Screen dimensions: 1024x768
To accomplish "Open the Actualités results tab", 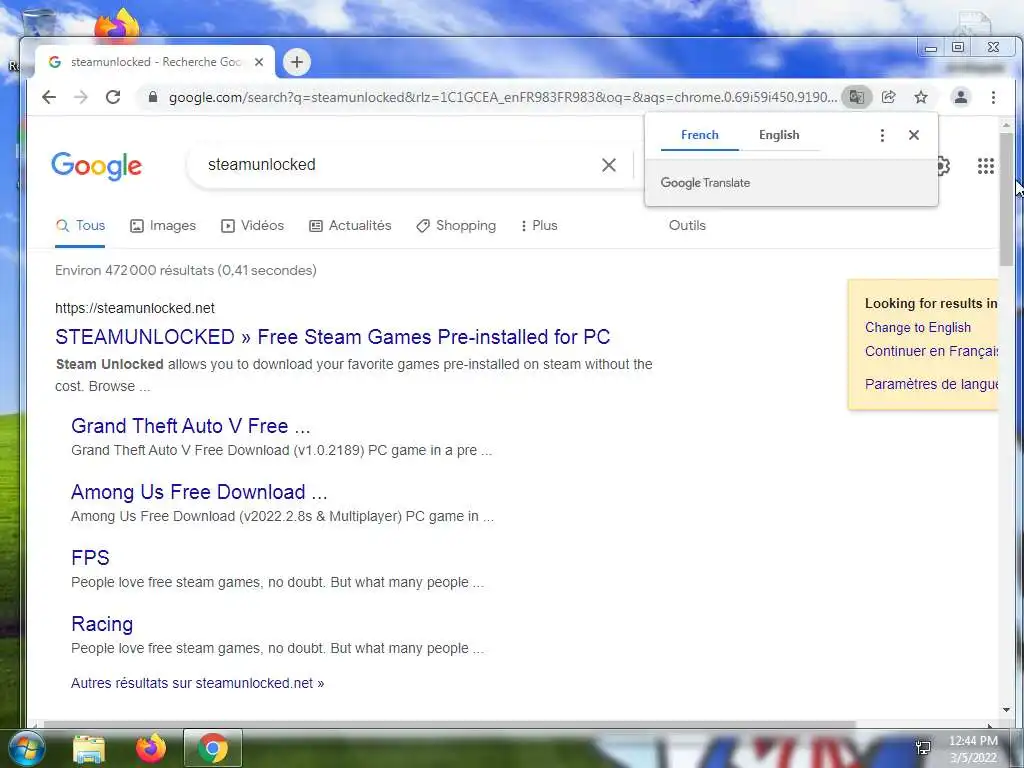I will [x=350, y=226].
